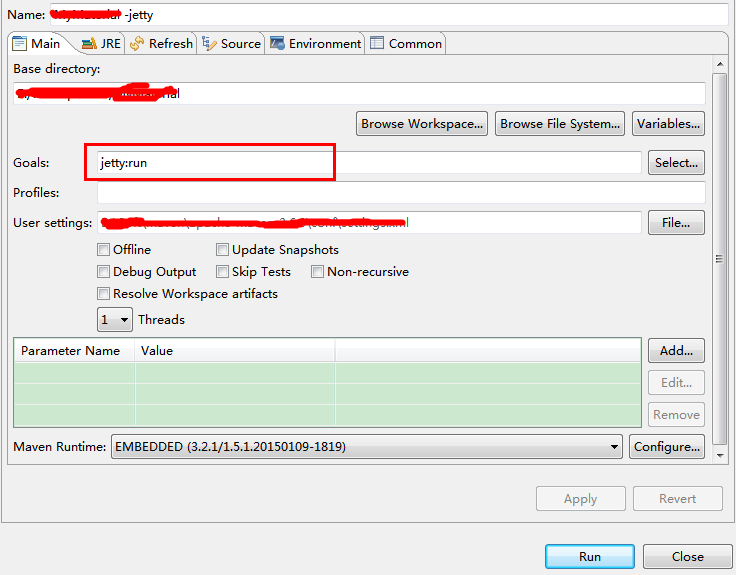Click the Main tab document icon
Image resolution: width=736 pixels, height=575 pixels.
[x=19, y=44]
